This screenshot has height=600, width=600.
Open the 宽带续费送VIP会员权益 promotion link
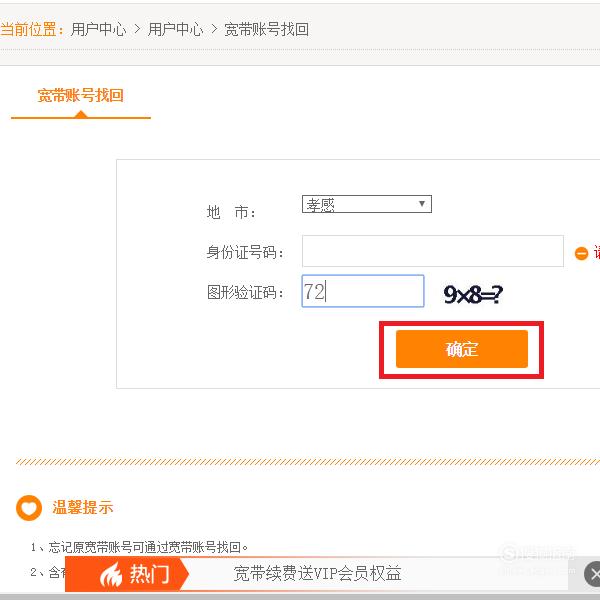317,574
